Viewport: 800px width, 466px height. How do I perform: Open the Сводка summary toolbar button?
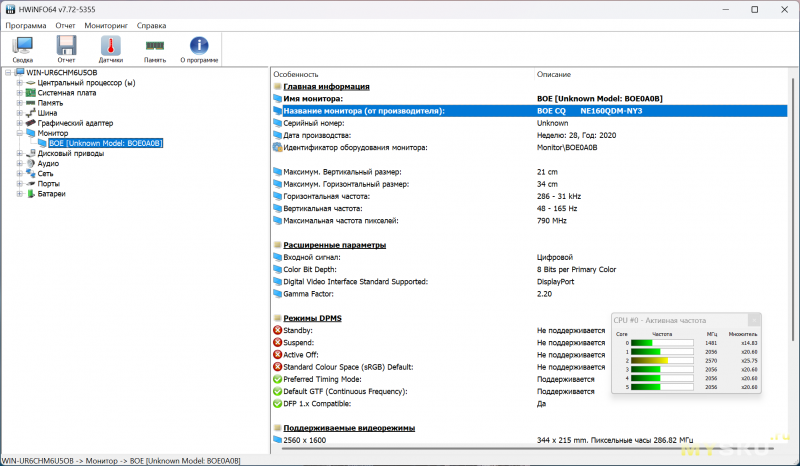click(x=22, y=49)
